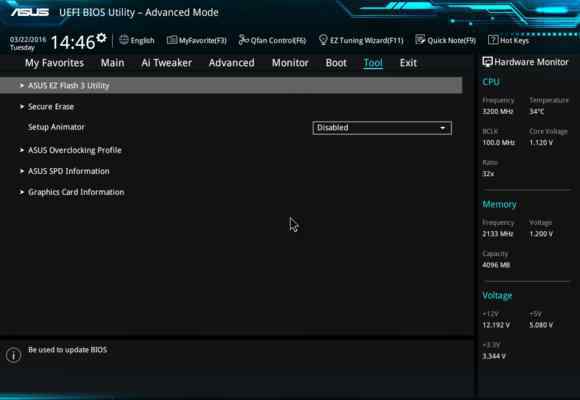Click the 5.080 V reading
Viewport: 580px width, 400px height.
541,325
